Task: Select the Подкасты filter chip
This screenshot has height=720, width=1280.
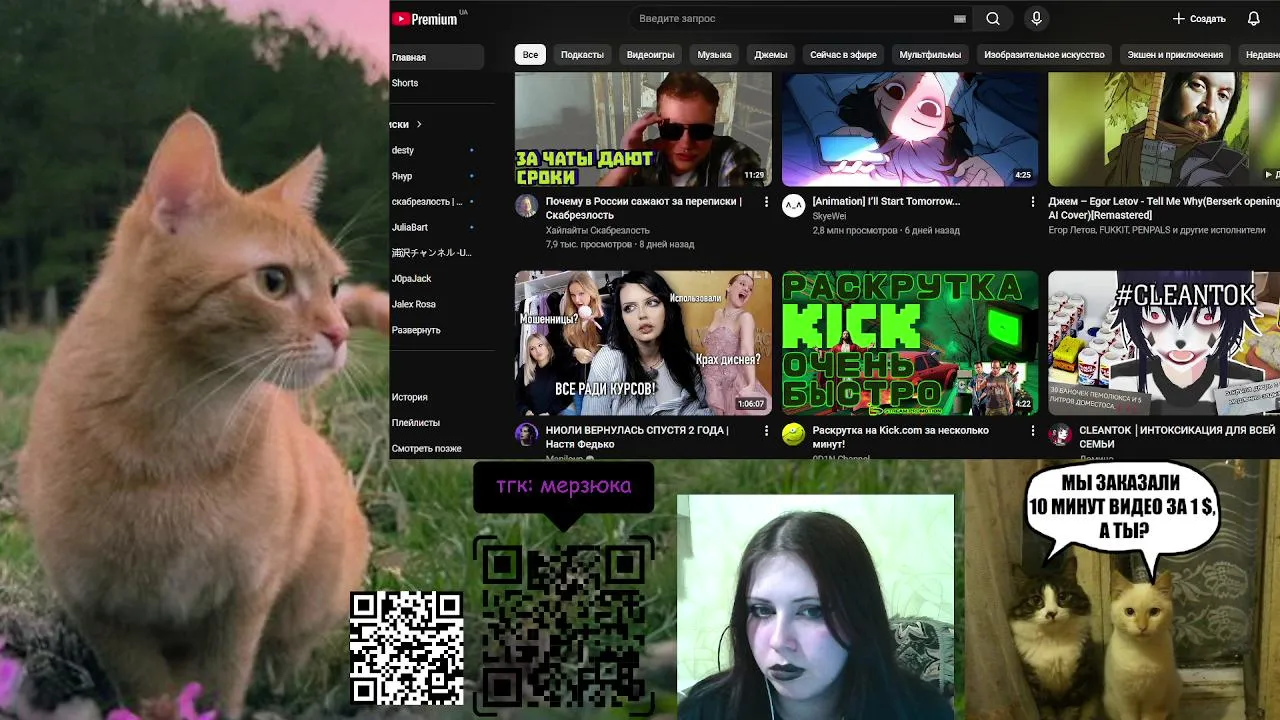Action: [x=582, y=55]
